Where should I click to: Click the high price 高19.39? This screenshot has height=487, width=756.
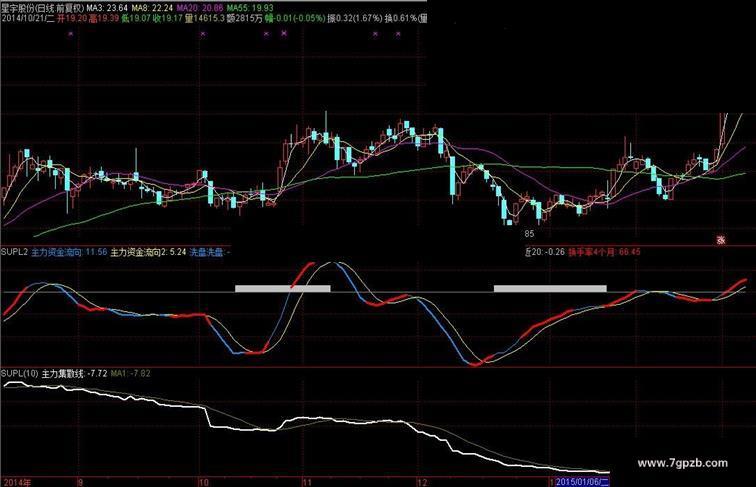(104, 18)
